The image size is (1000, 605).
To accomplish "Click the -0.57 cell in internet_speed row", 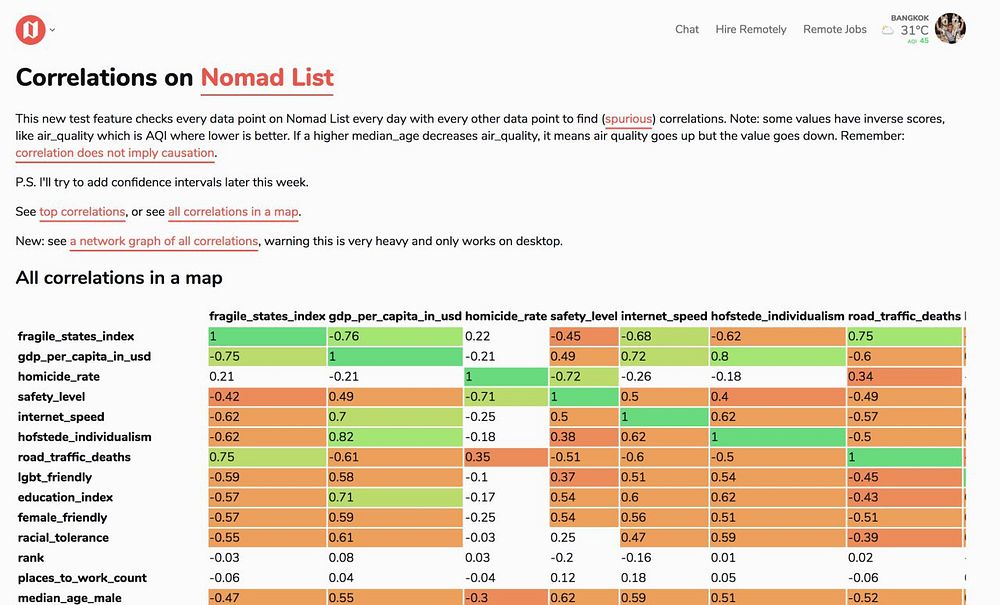I will (904, 417).
